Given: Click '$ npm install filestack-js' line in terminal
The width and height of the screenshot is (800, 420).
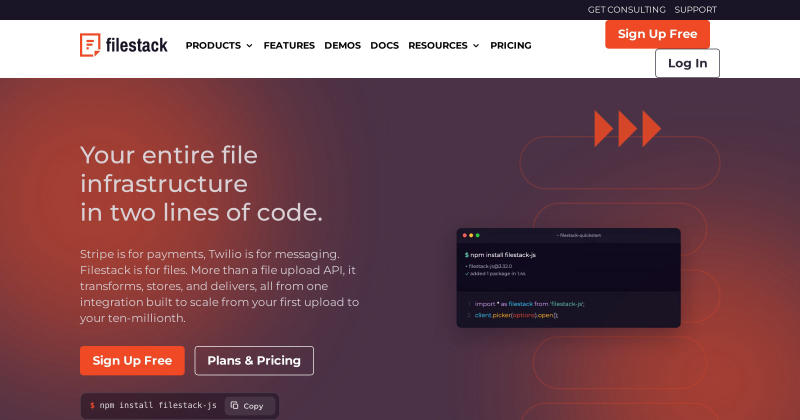Looking at the screenshot, I should point(500,255).
